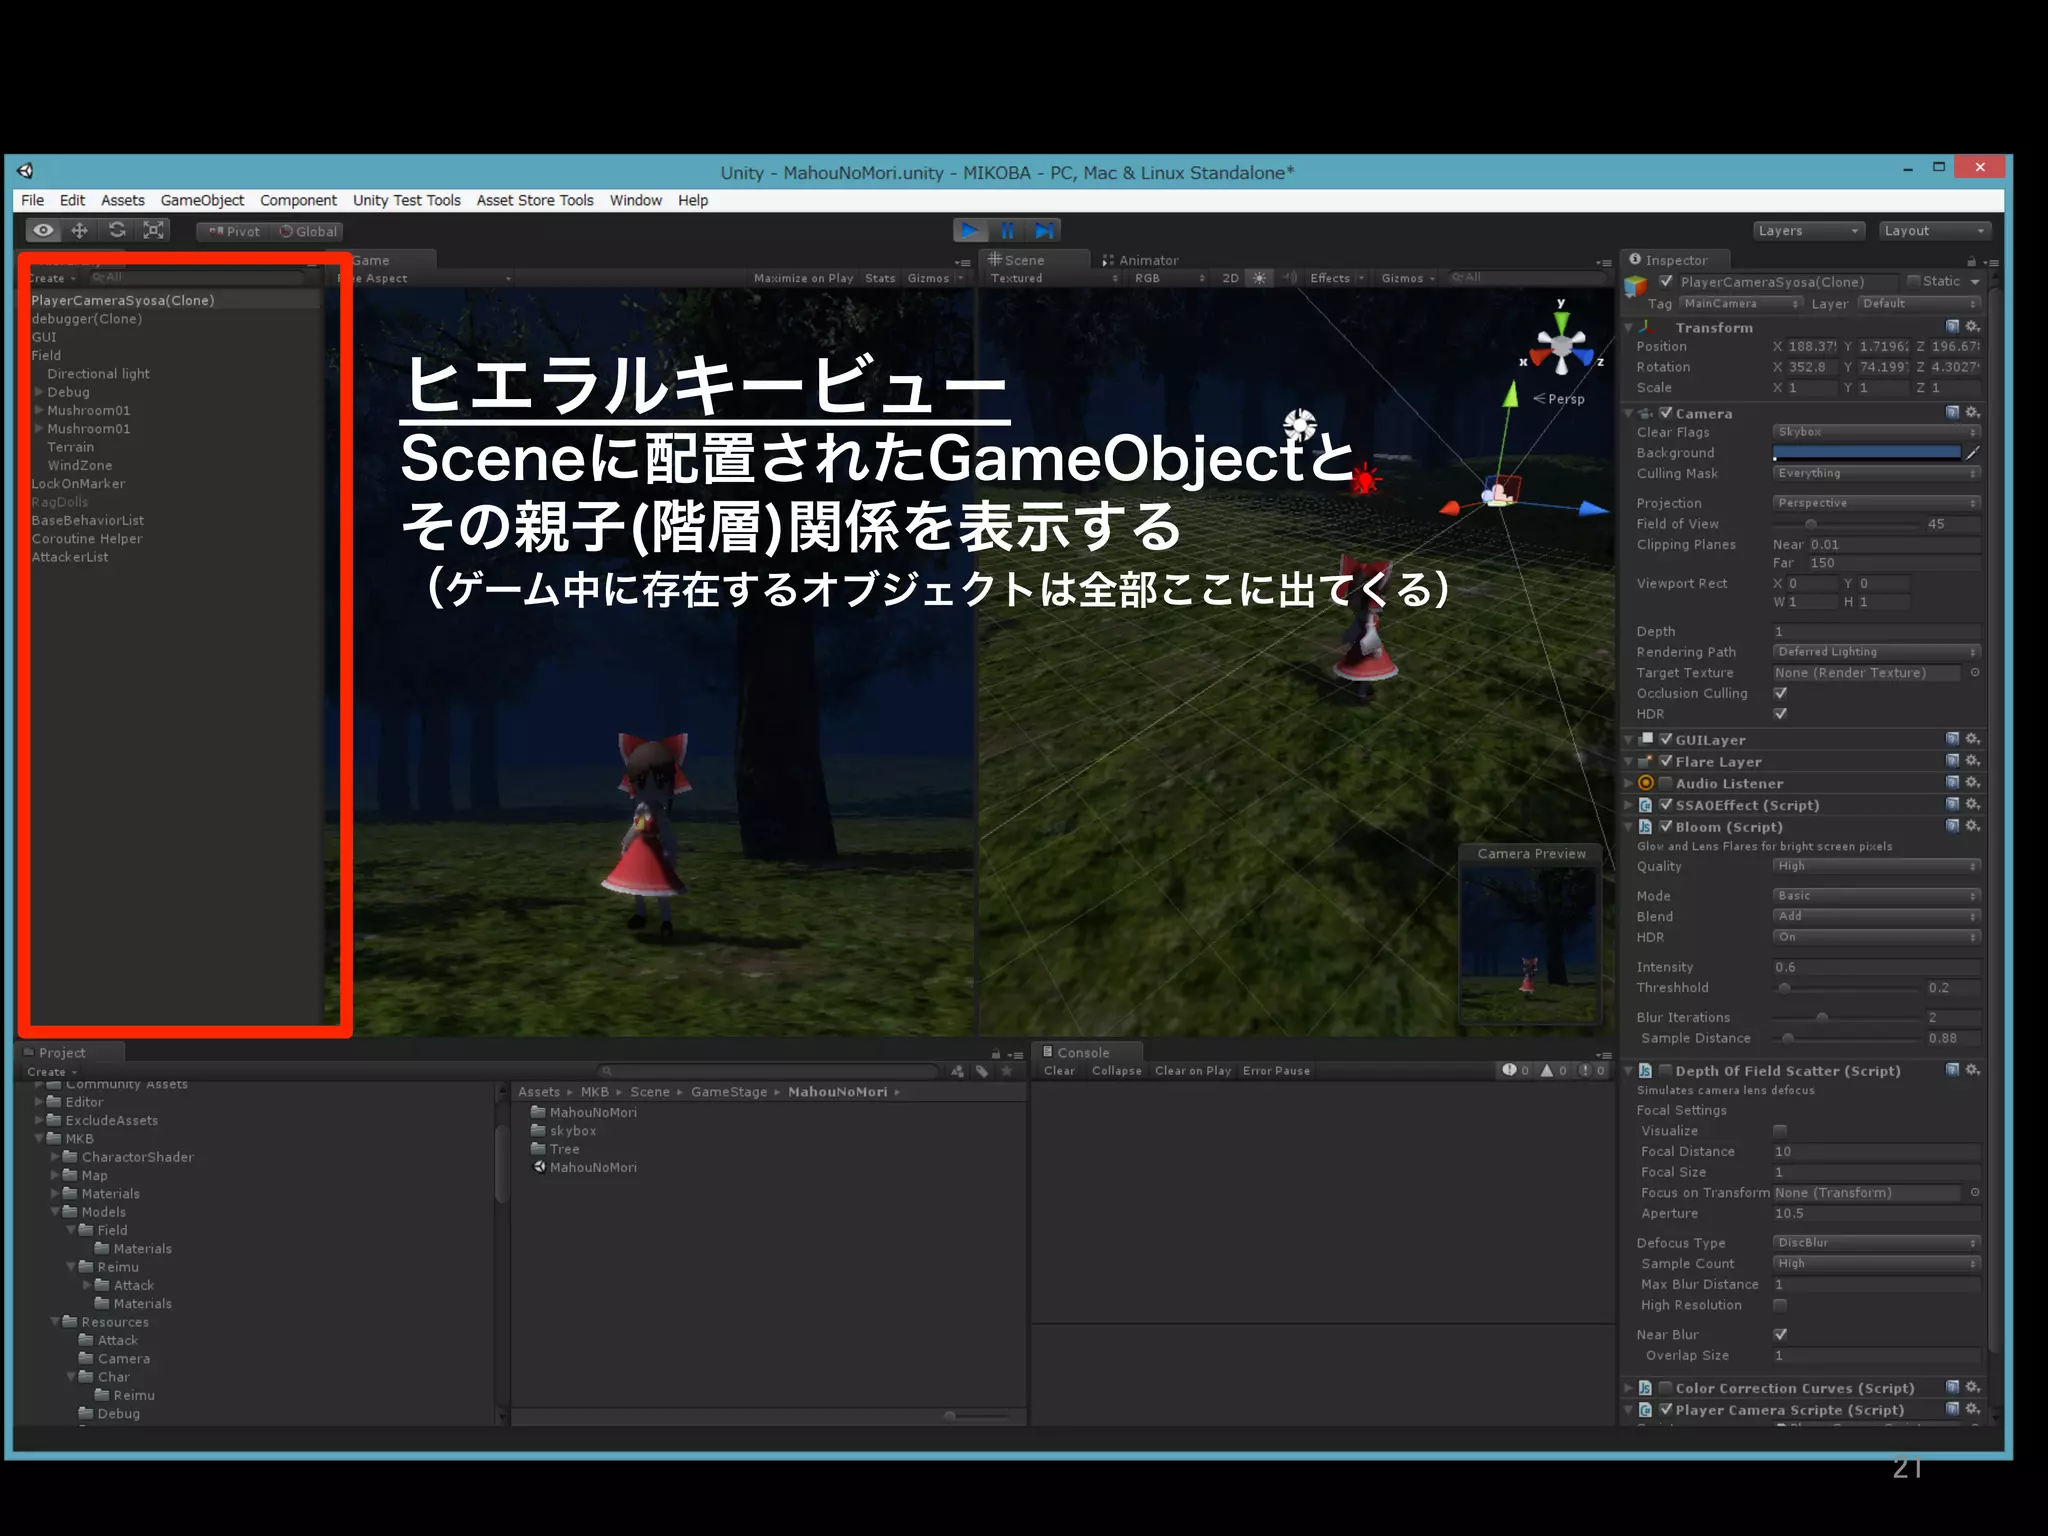2048x1536 pixels.
Task: Toggle the Static checkbox
Action: point(1913,282)
